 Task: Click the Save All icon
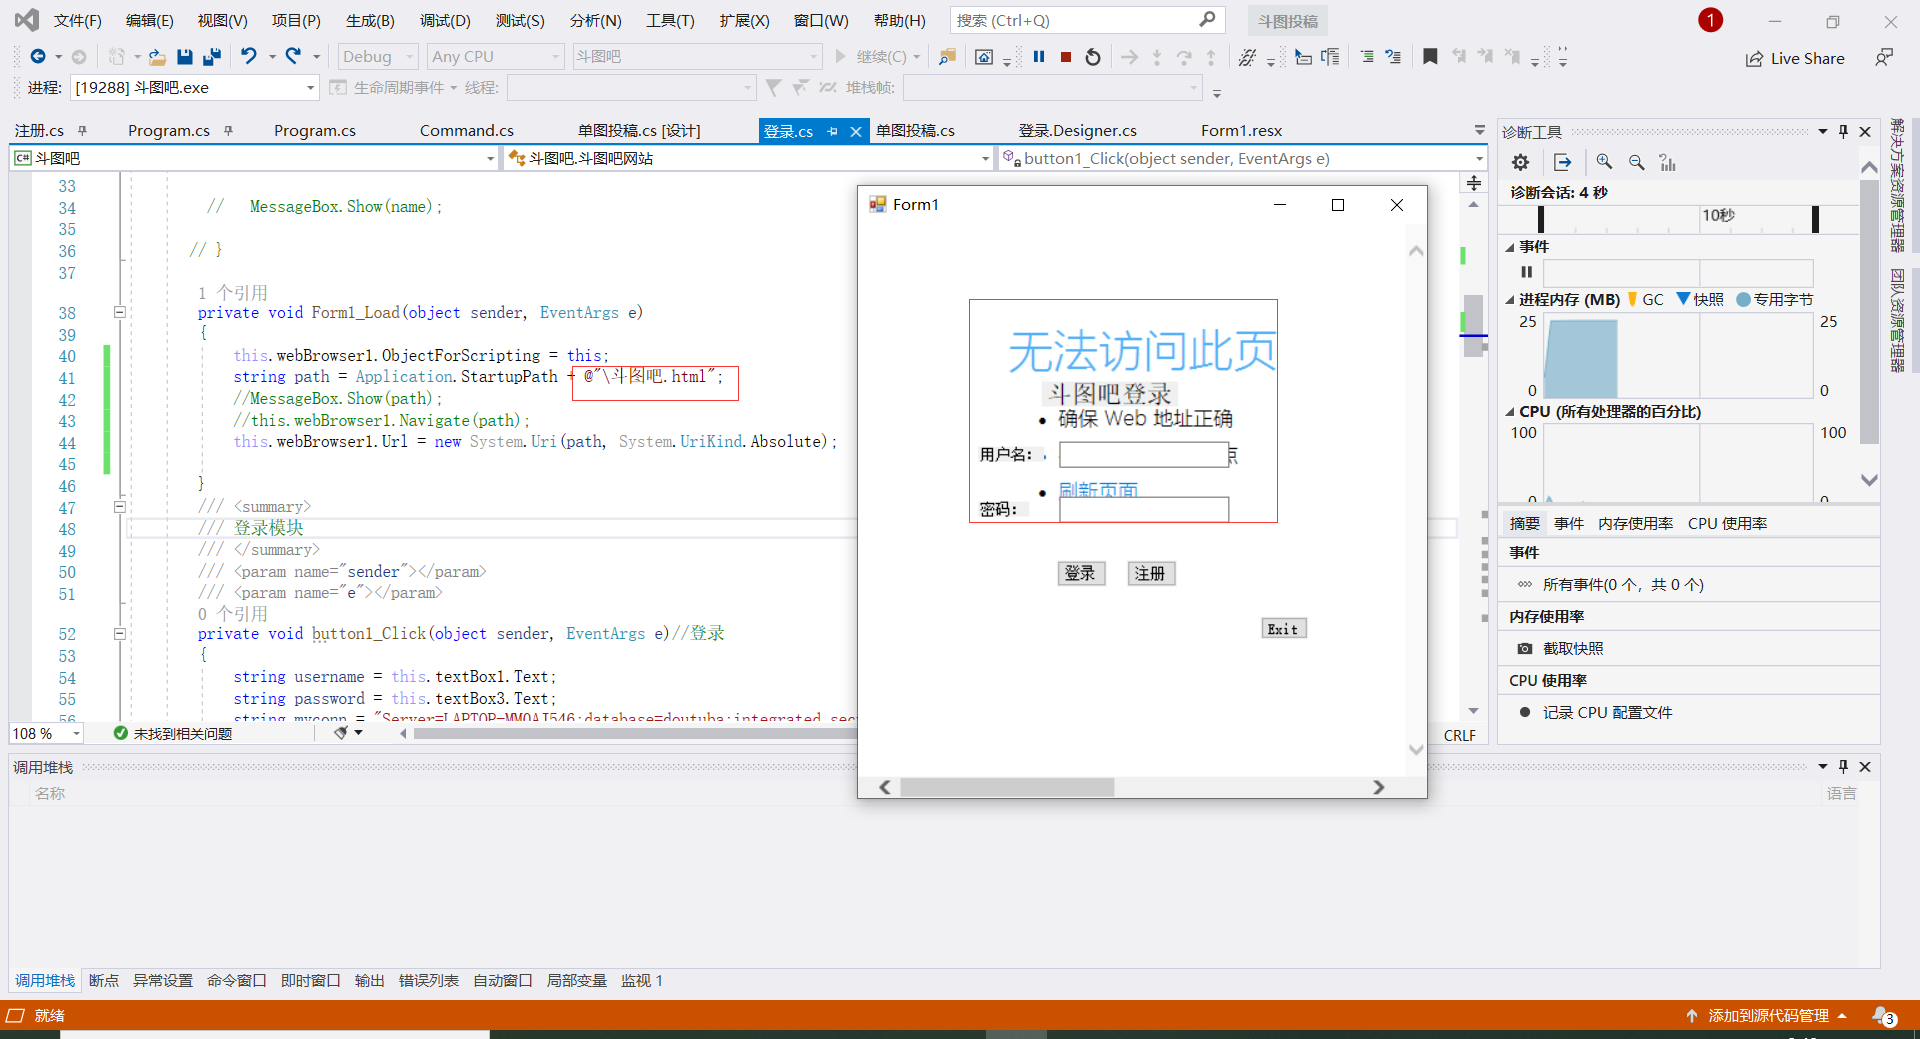[x=211, y=57]
